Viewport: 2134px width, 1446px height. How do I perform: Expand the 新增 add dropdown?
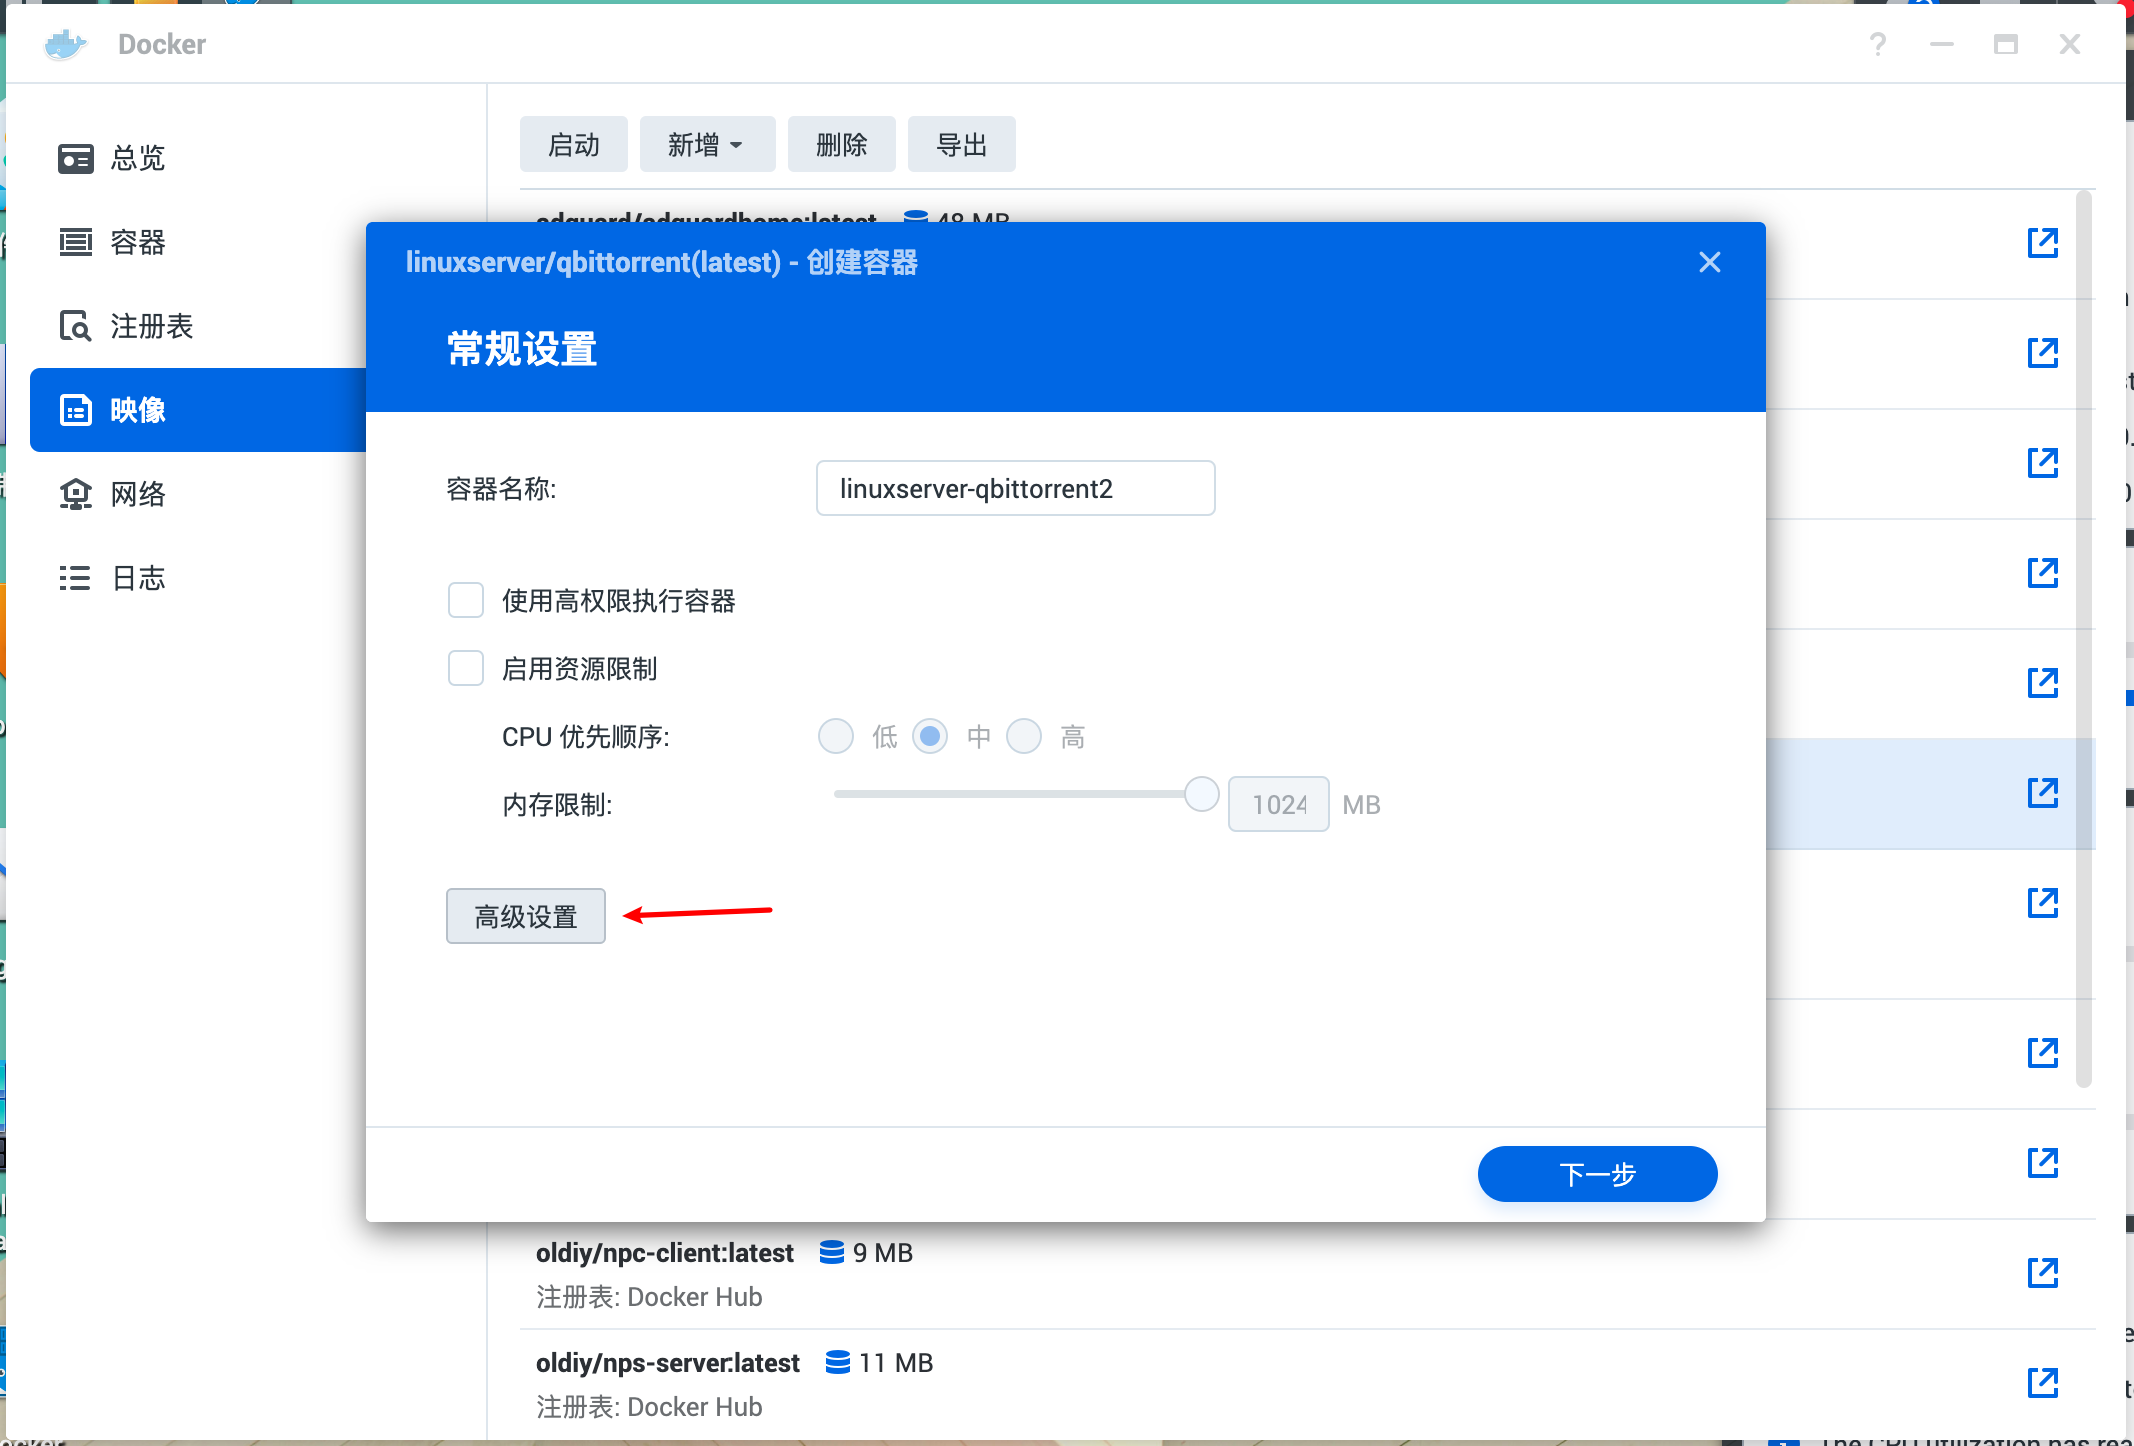point(707,145)
